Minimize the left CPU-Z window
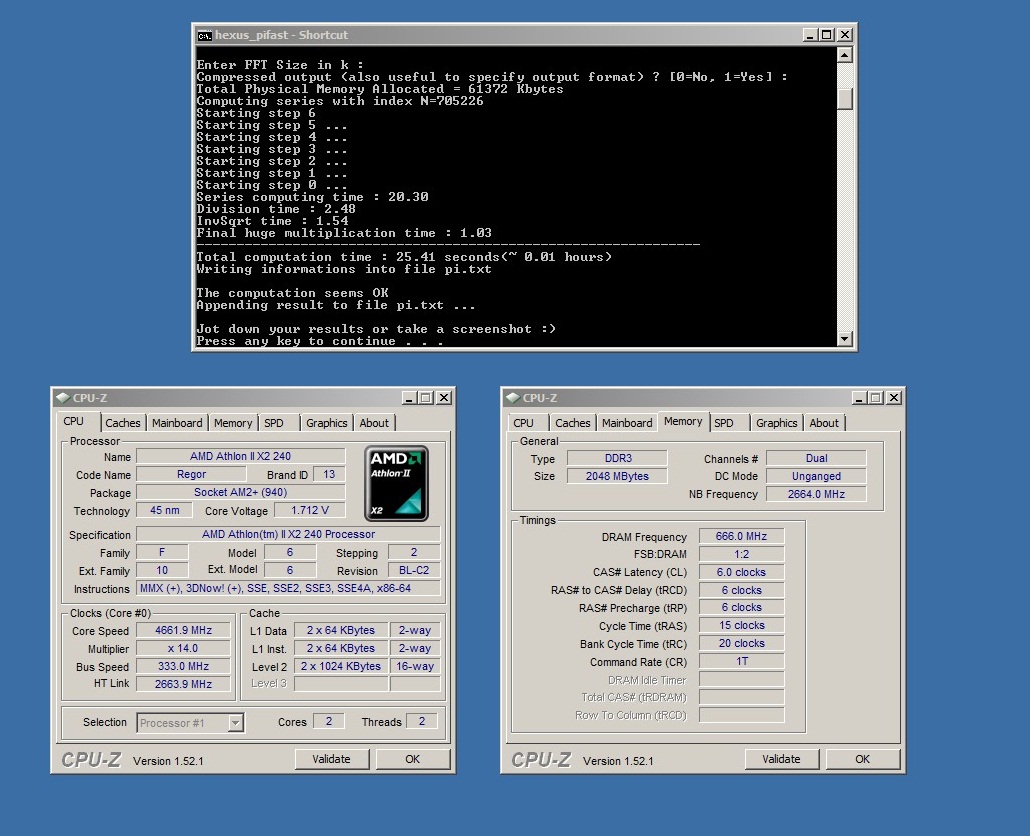 coord(409,398)
